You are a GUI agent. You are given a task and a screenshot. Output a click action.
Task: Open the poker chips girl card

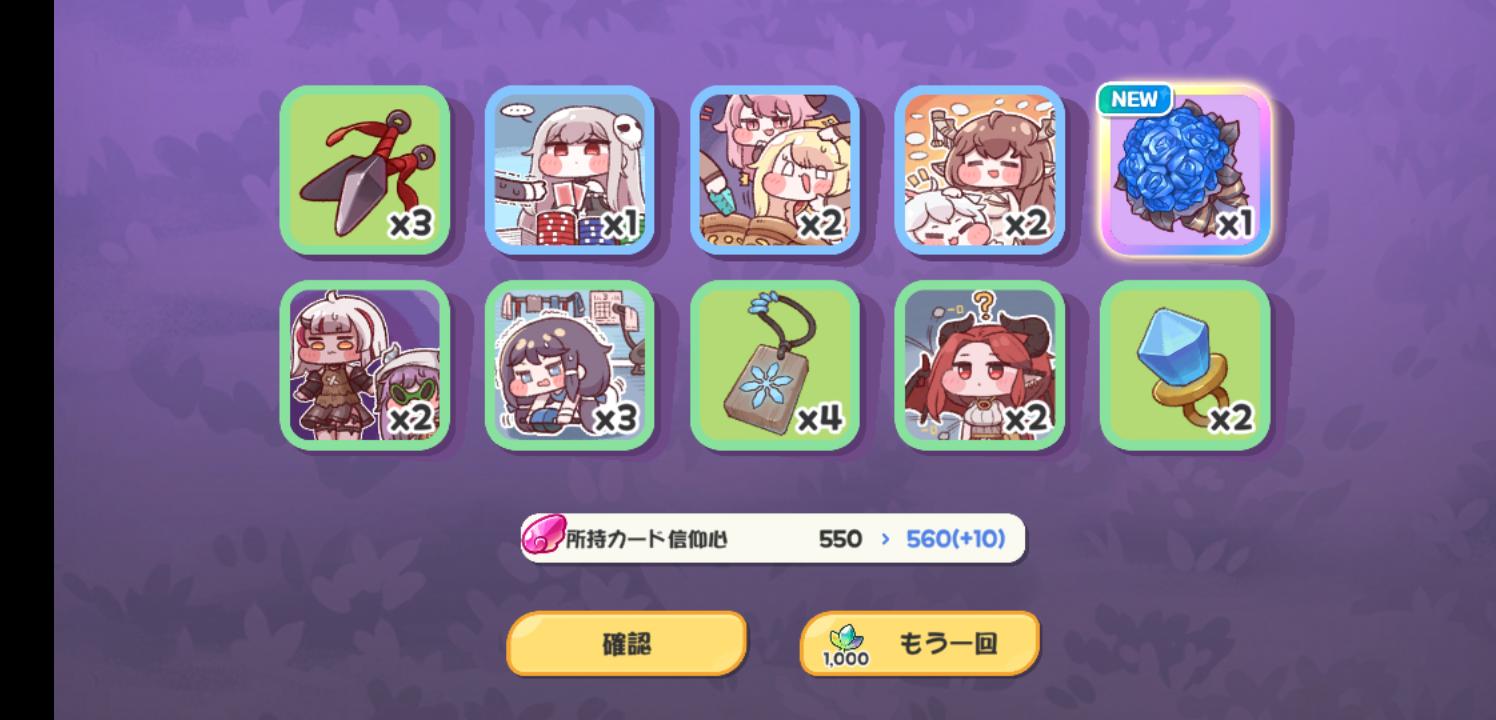(x=570, y=170)
